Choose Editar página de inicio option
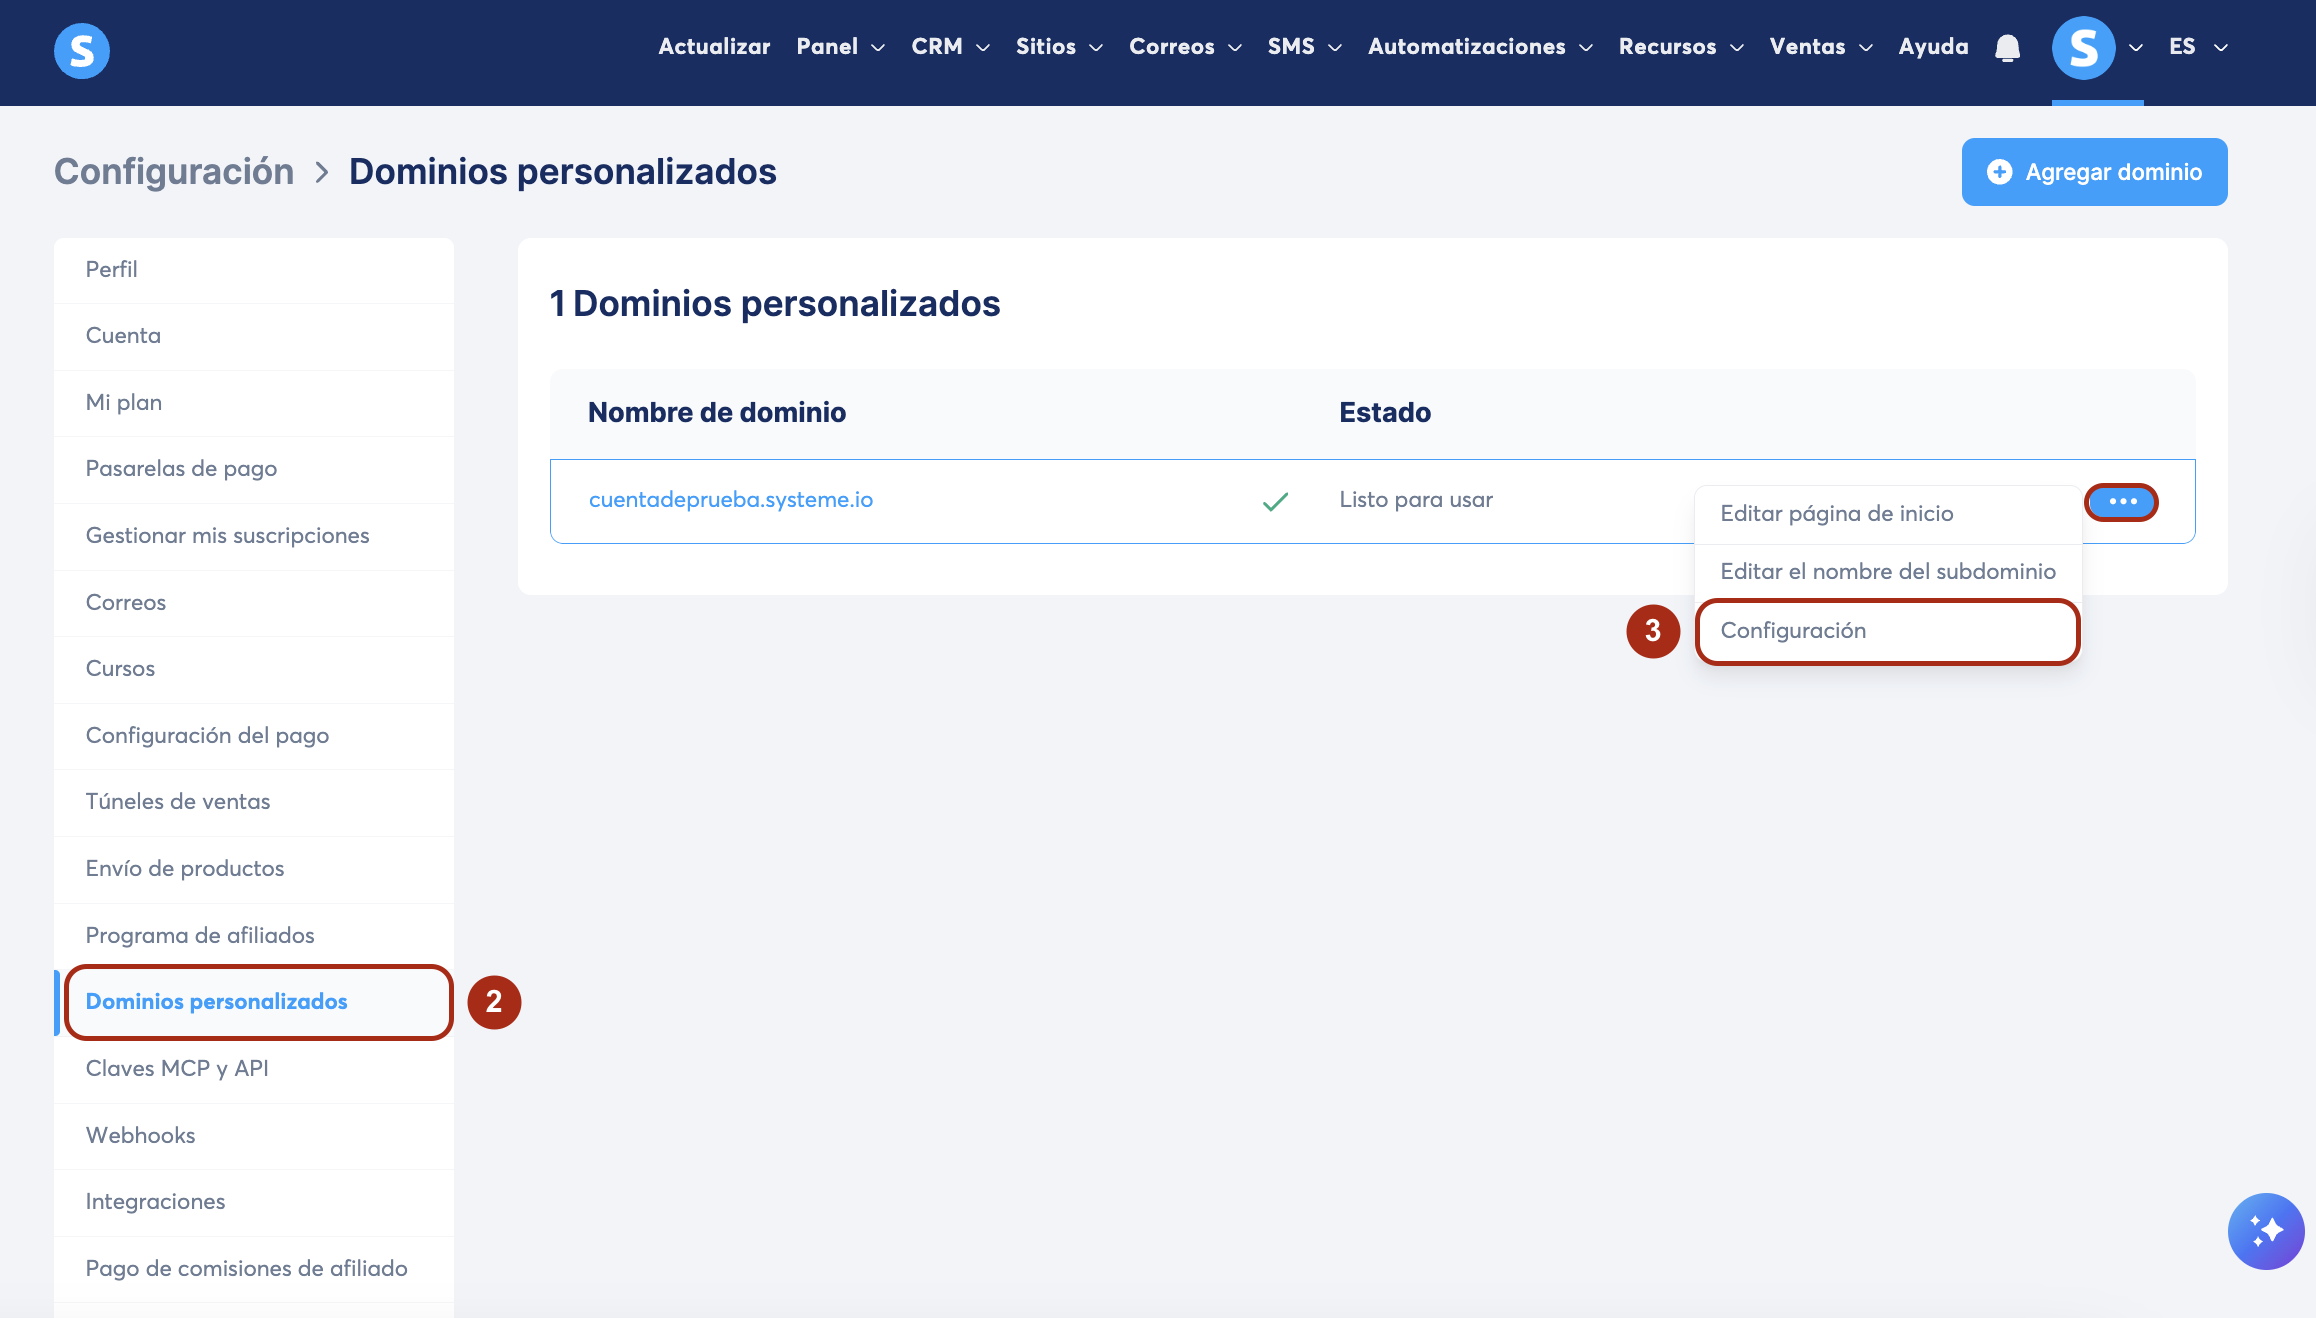Screen dimensions: 2316x1318 [1836, 514]
